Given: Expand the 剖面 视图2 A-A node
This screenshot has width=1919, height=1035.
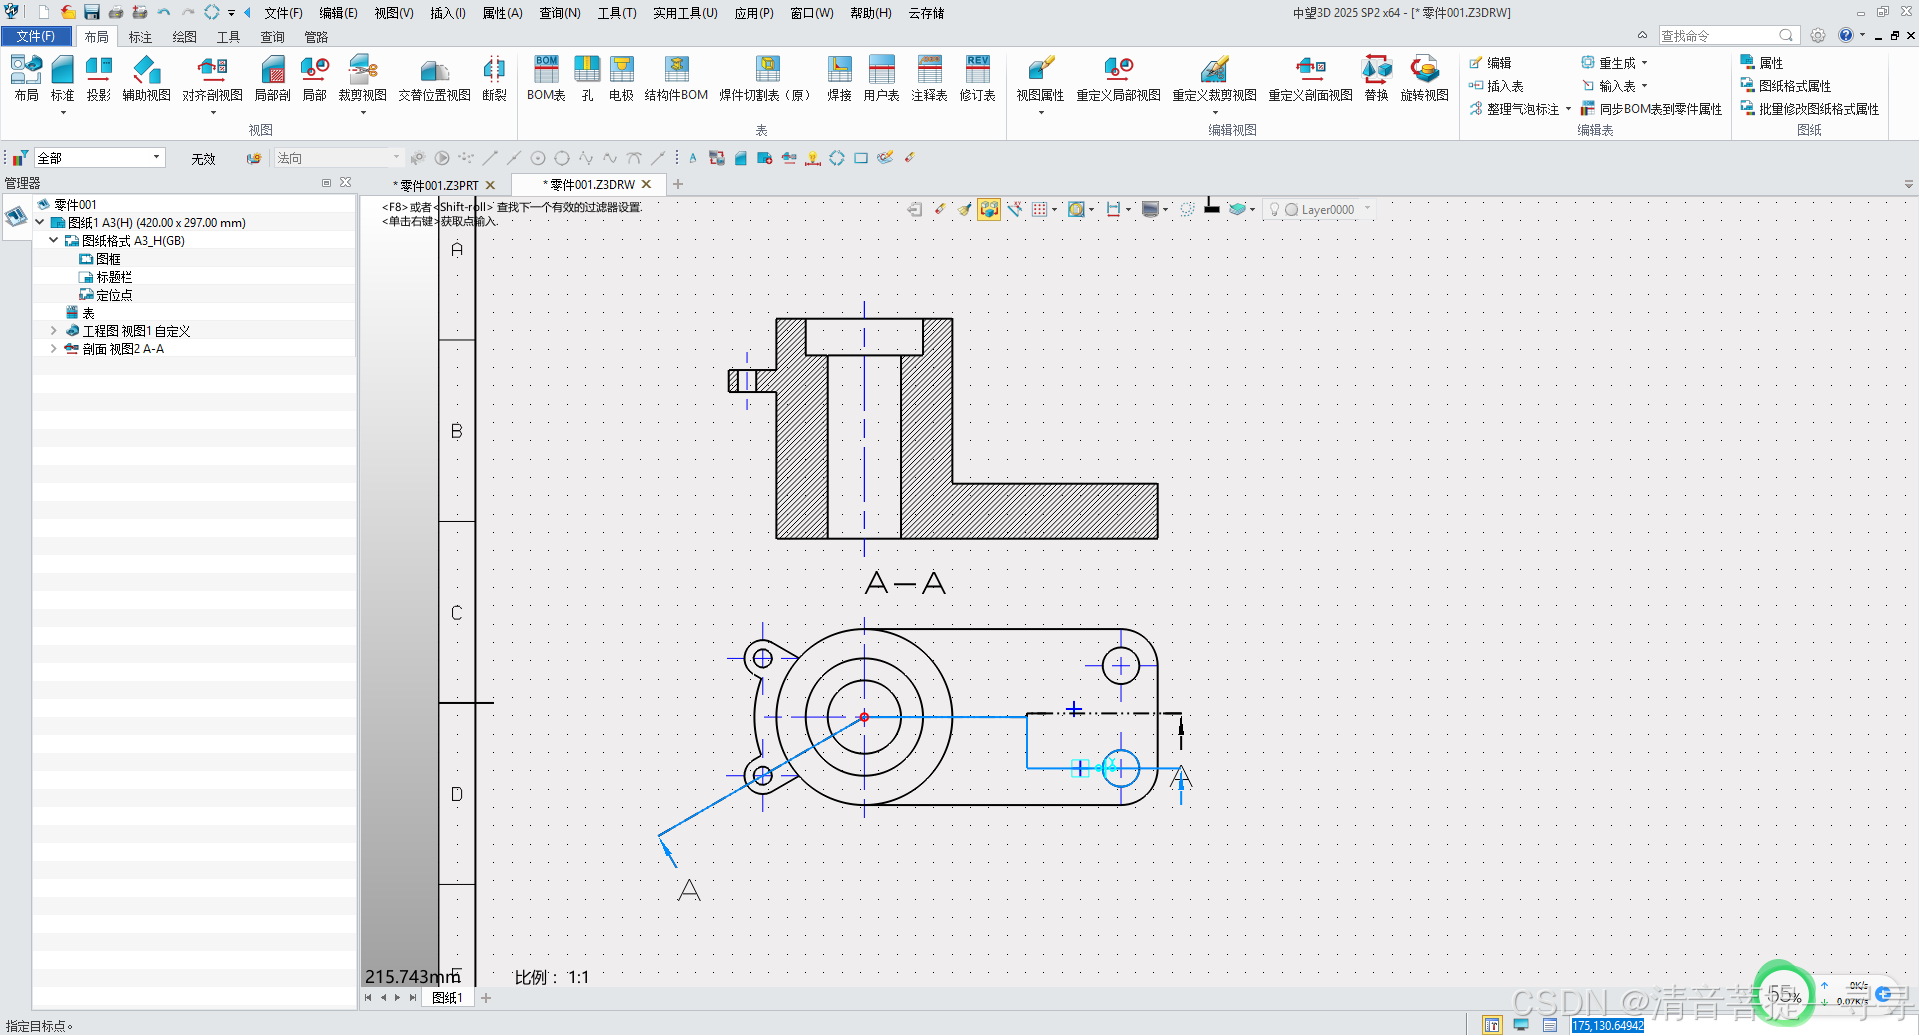Looking at the screenshot, I should coord(53,348).
